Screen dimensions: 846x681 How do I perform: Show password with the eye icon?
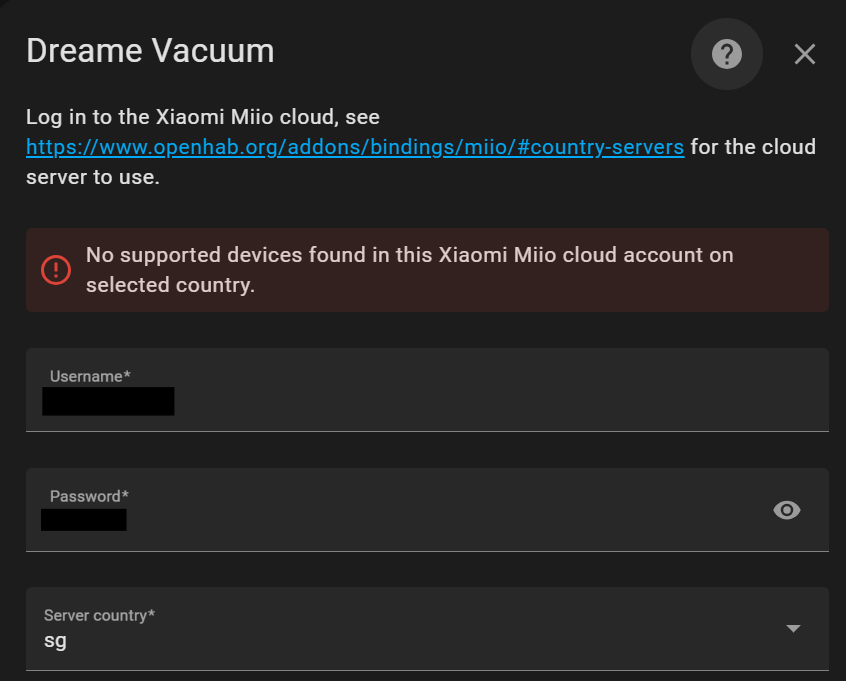[x=787, y=510]
